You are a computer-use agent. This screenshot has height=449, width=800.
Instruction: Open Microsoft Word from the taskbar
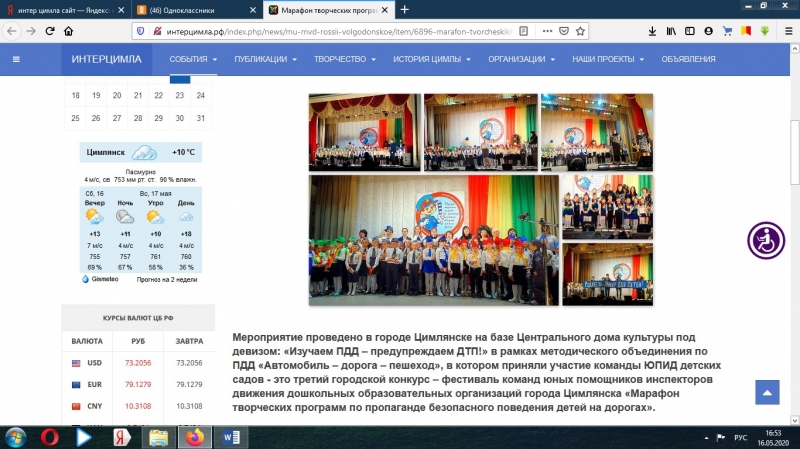[231, 437]
